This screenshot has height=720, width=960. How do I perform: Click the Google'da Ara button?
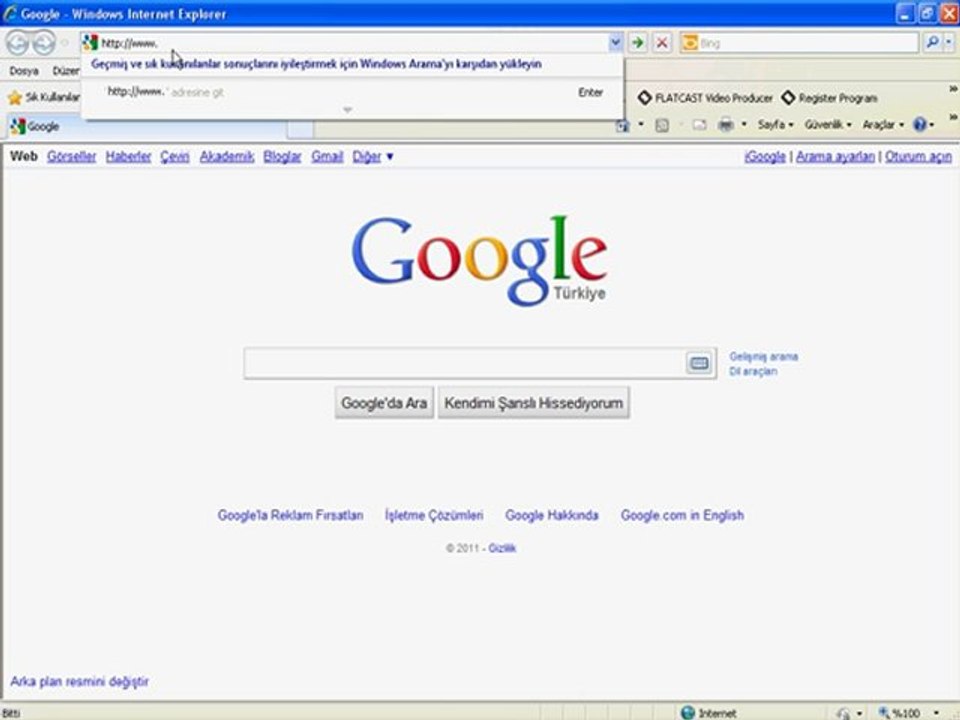tap(384, 403)
